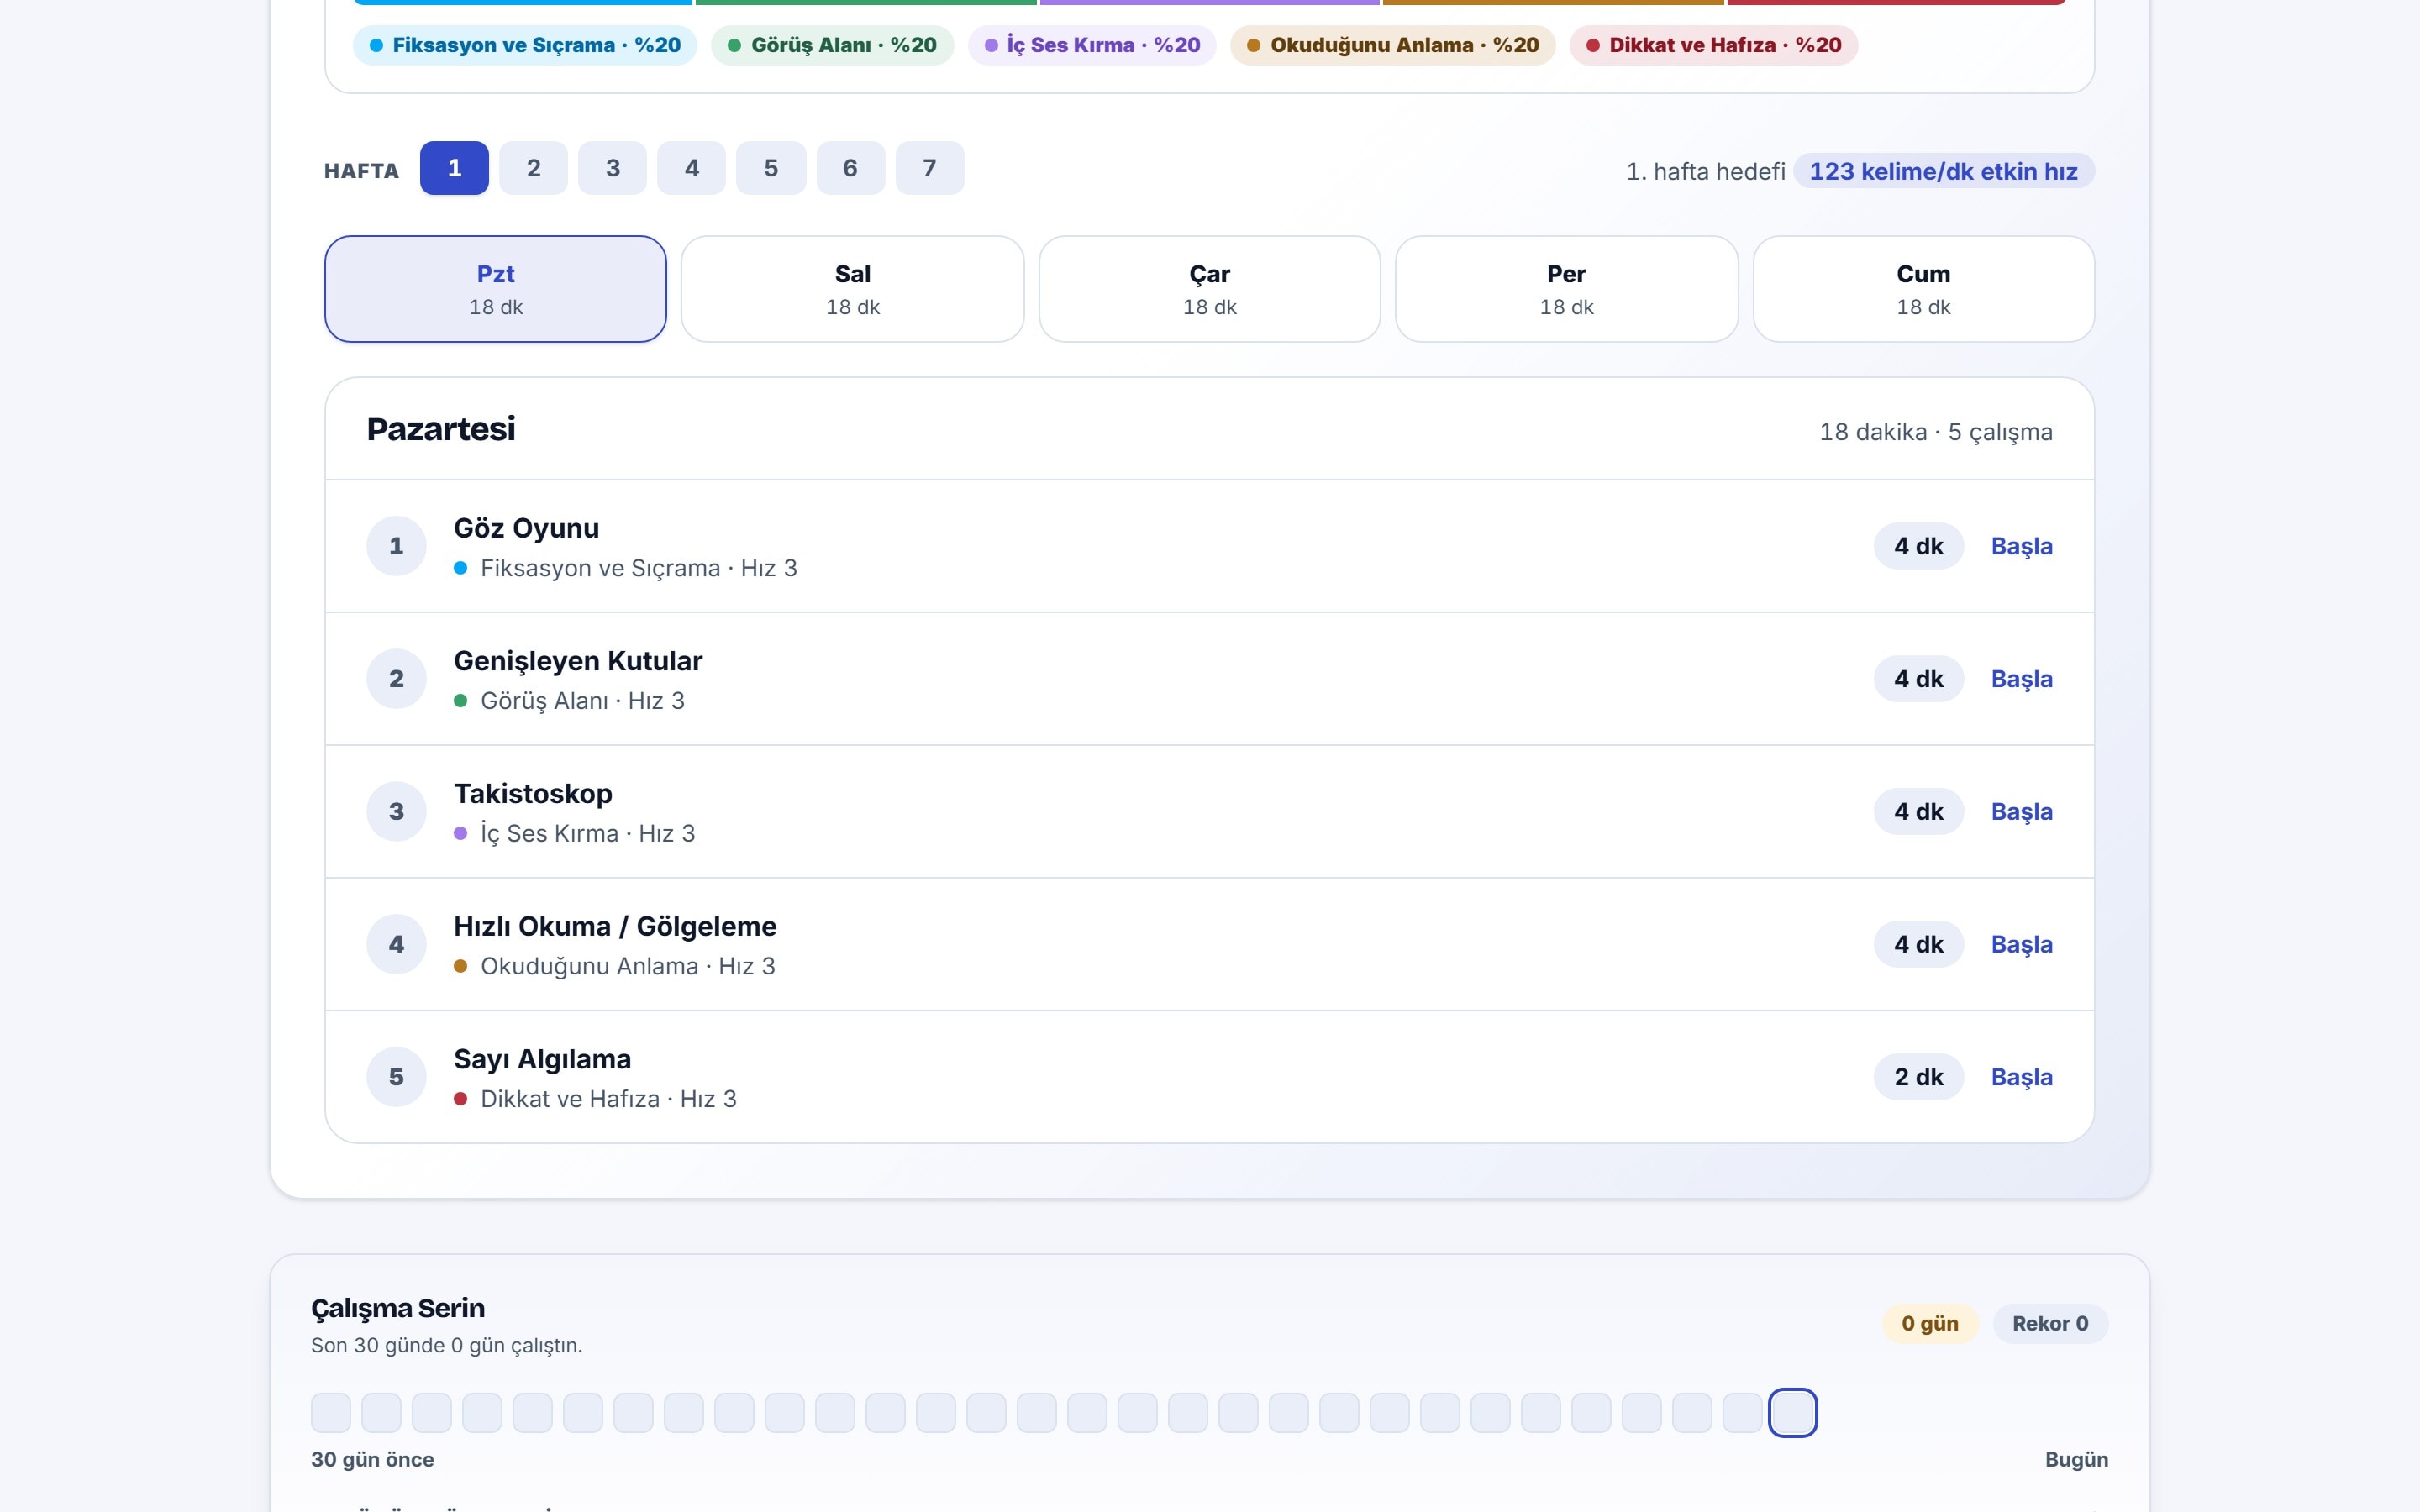The image size is (2420, 1512).
Task: Click the 18 dakika · 5 çalışma summary
Action: (x=1936, y=432)
